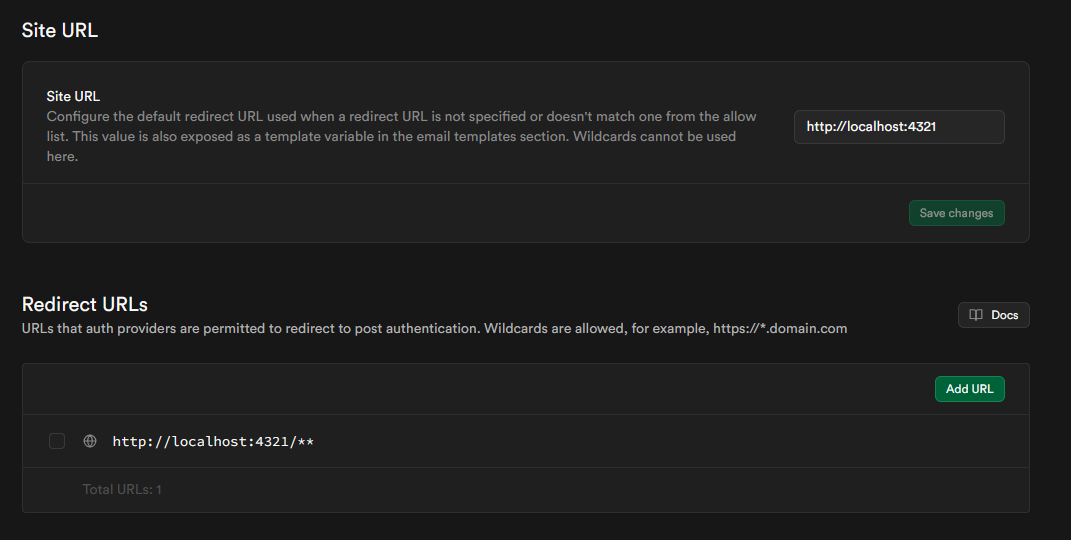The image size is (1071, 540).
Task: Click the small Site URL label in card
Action: [x=73, y=97]
